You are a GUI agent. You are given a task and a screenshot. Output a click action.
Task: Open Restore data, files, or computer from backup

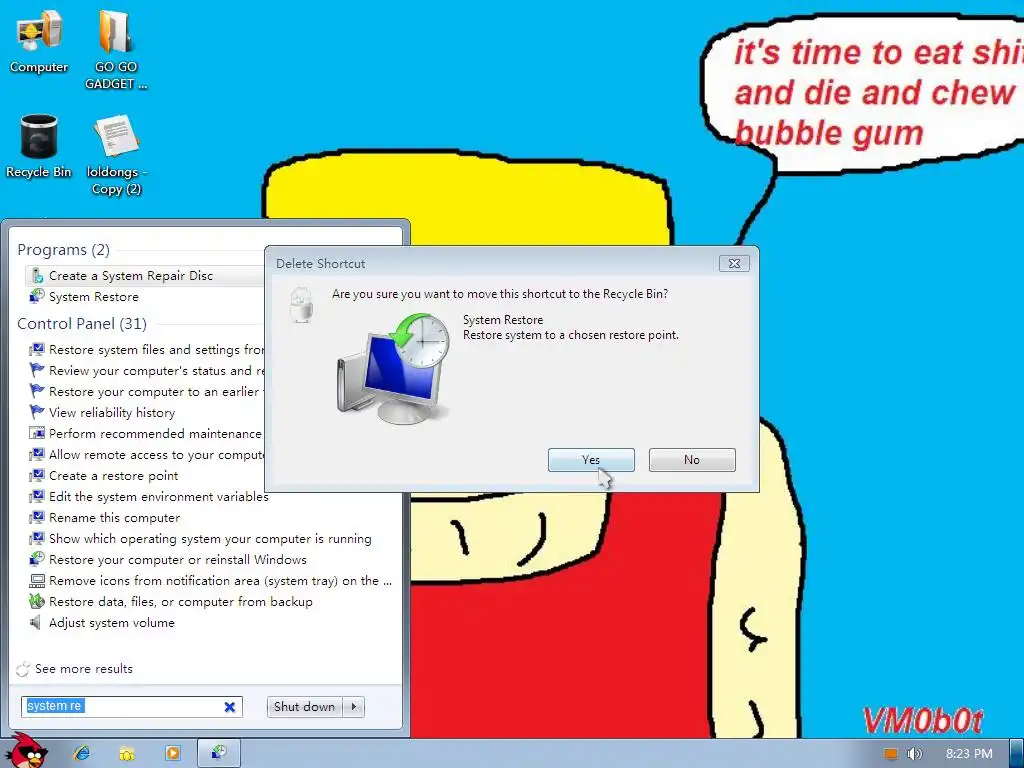[181, 601]
